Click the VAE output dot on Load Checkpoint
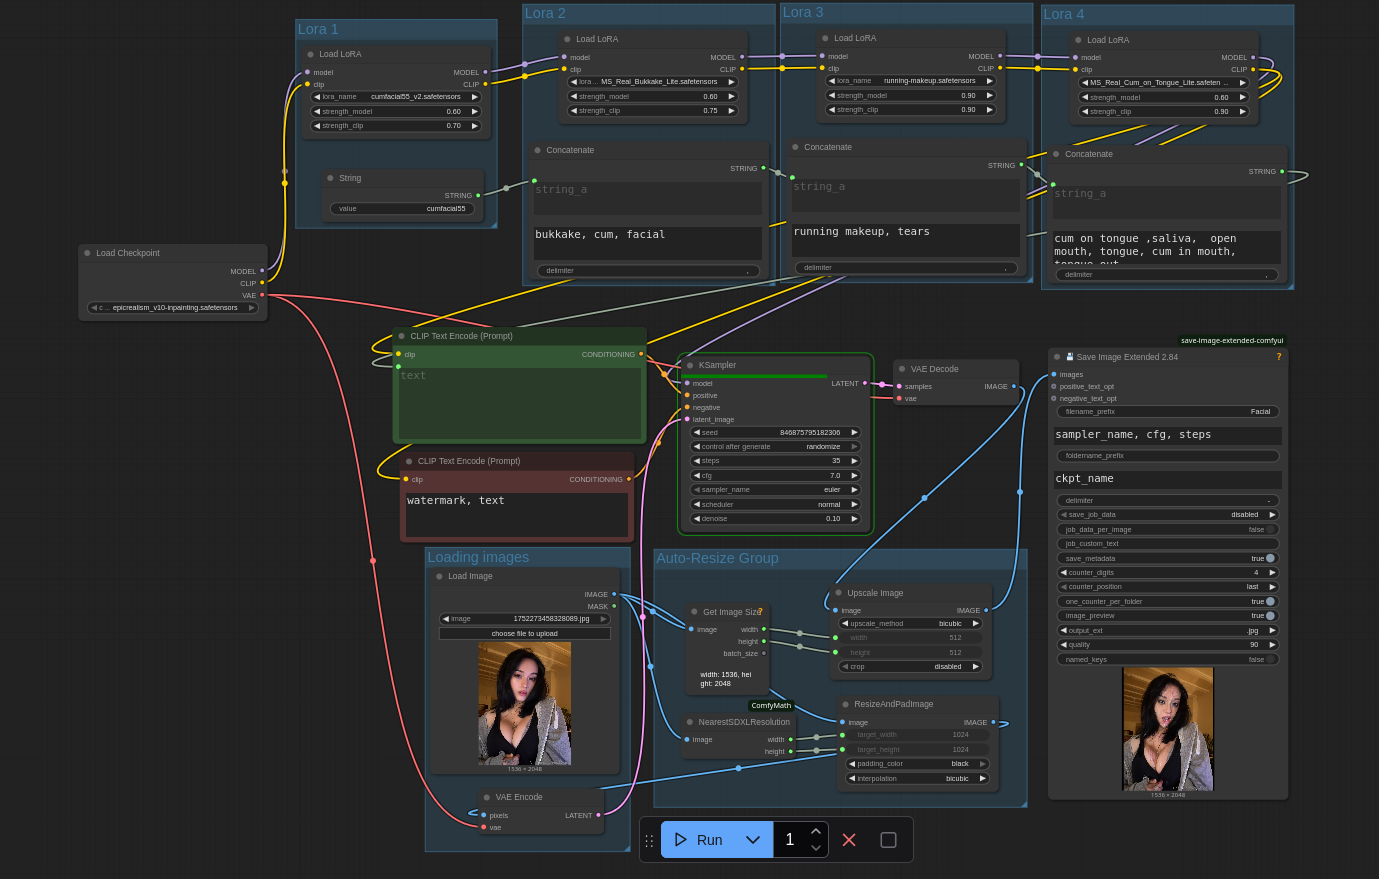Viewport: 1379px width, 879px height. click(x=262, y=295)
